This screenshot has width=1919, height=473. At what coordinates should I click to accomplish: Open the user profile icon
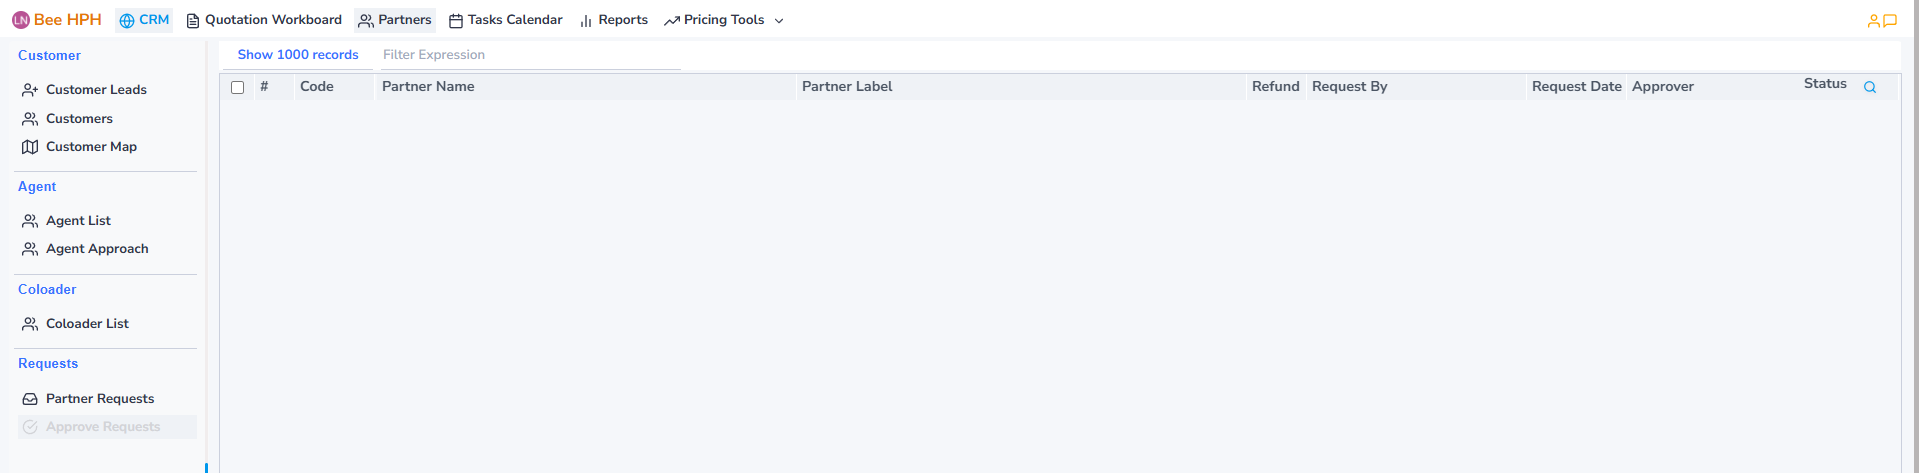(x=1873, y=21)
